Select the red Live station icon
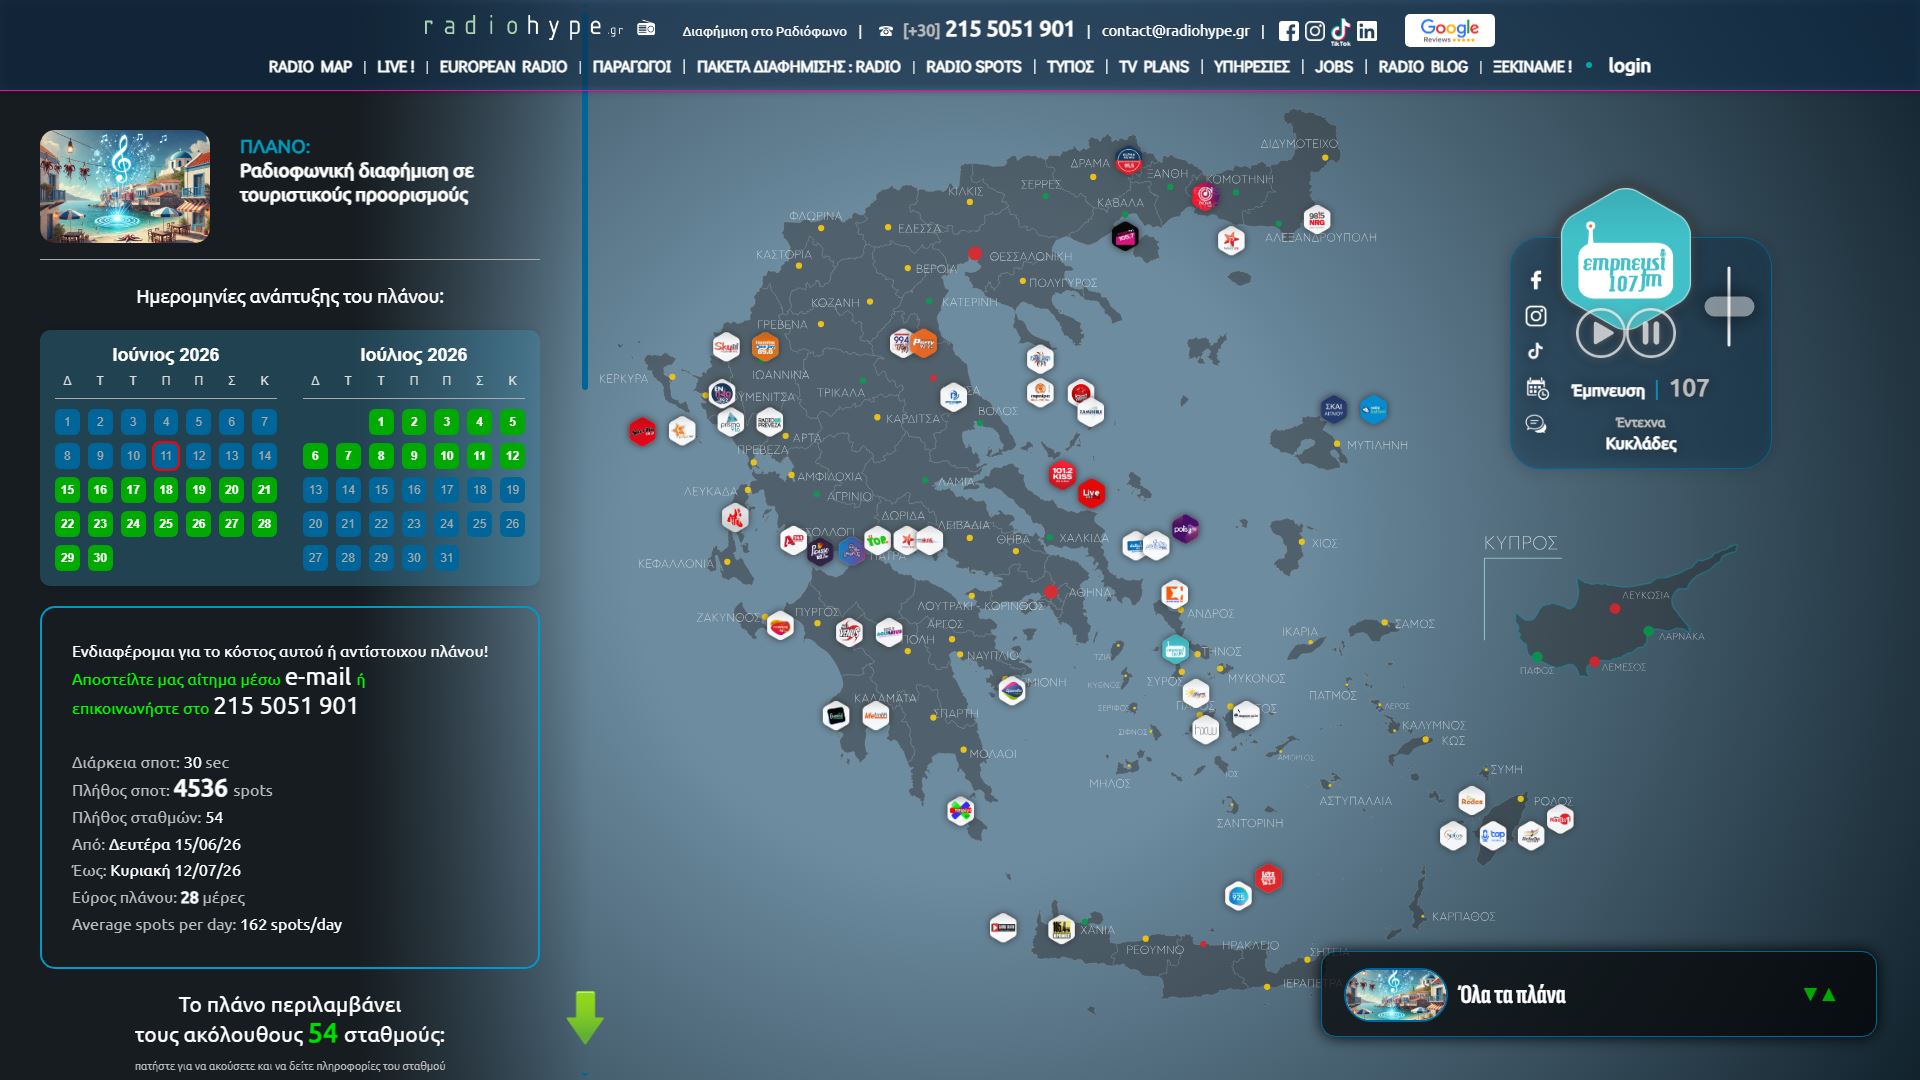1920x1080 pixels. click(1091, 493)
